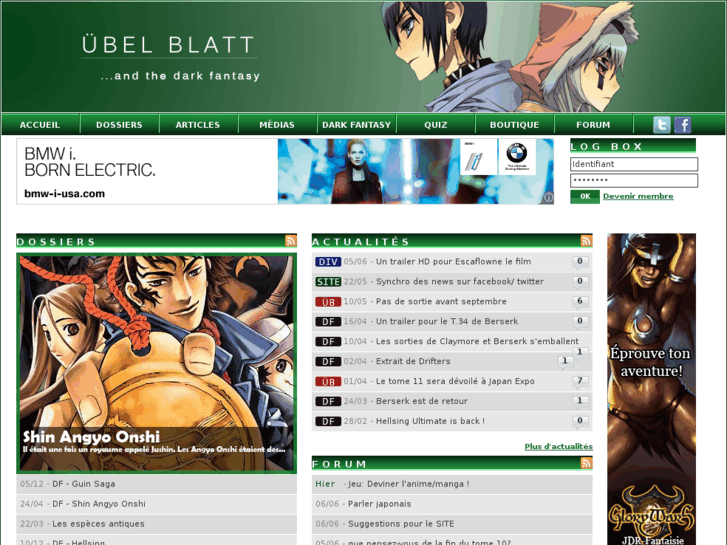
Task: Read Le tome 11 sera dévoilé à Japan Expo
Action: [455, 381]
